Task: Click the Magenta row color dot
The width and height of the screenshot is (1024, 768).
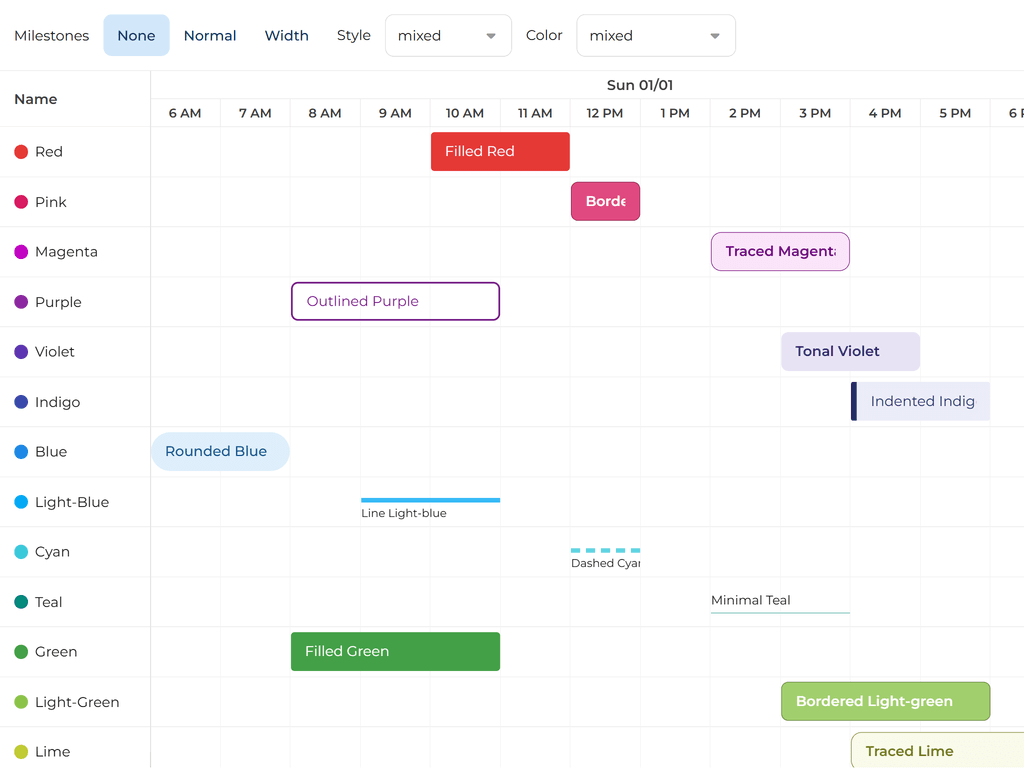Action: pyautogui.click(x=21, y=252)
